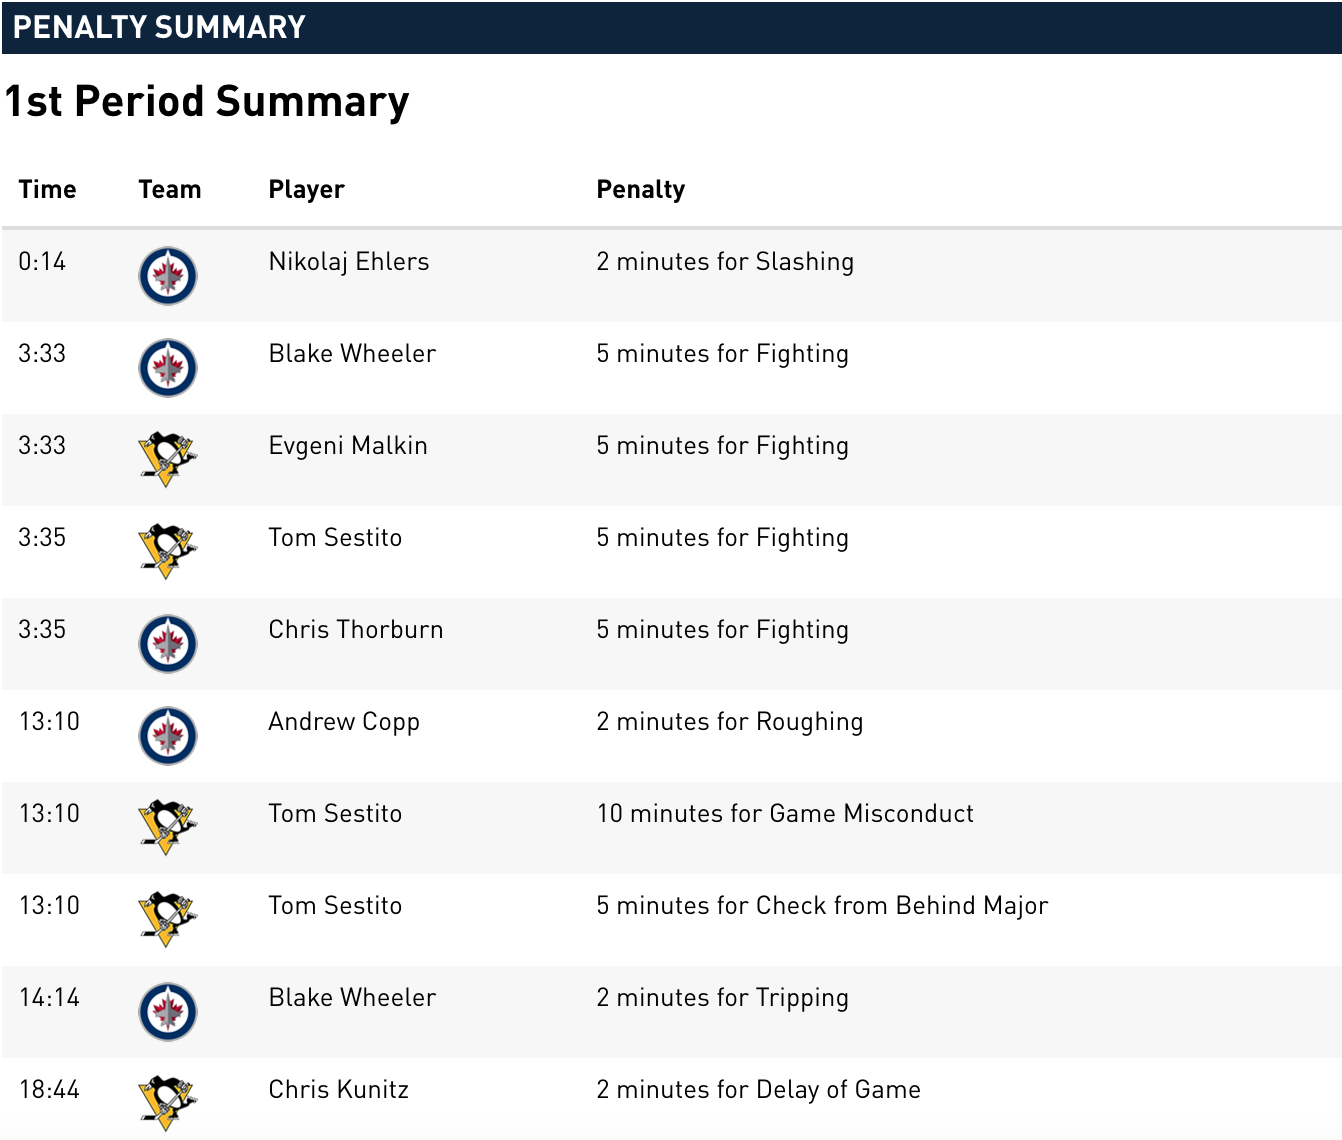The image size is (1342, 1140).
Task: Click the Jets logo next to Andrew Copp
Action: click(168, 736)
